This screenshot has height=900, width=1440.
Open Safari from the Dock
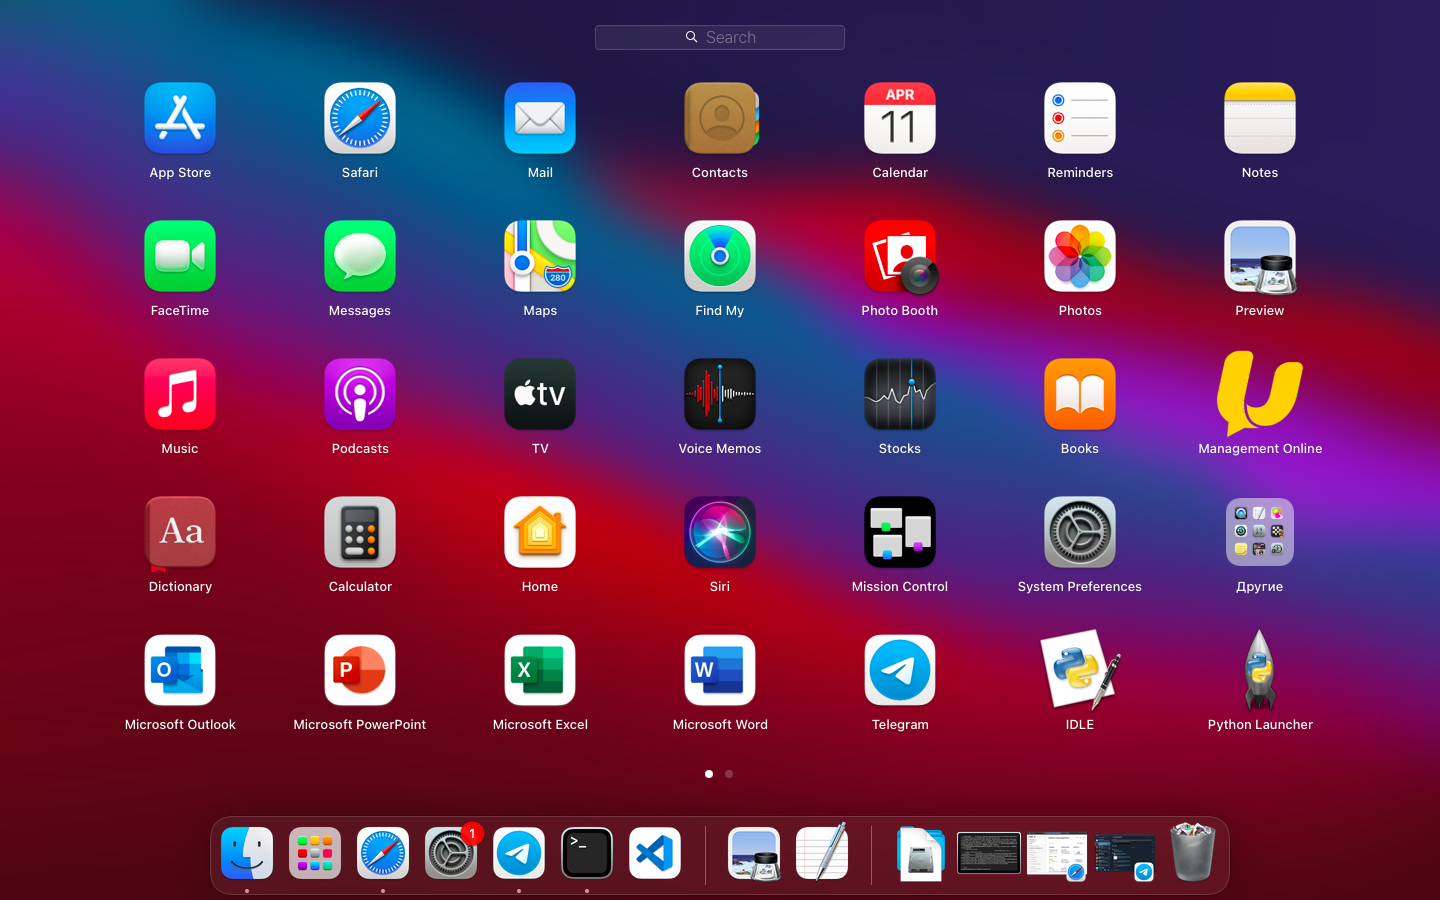383,853
